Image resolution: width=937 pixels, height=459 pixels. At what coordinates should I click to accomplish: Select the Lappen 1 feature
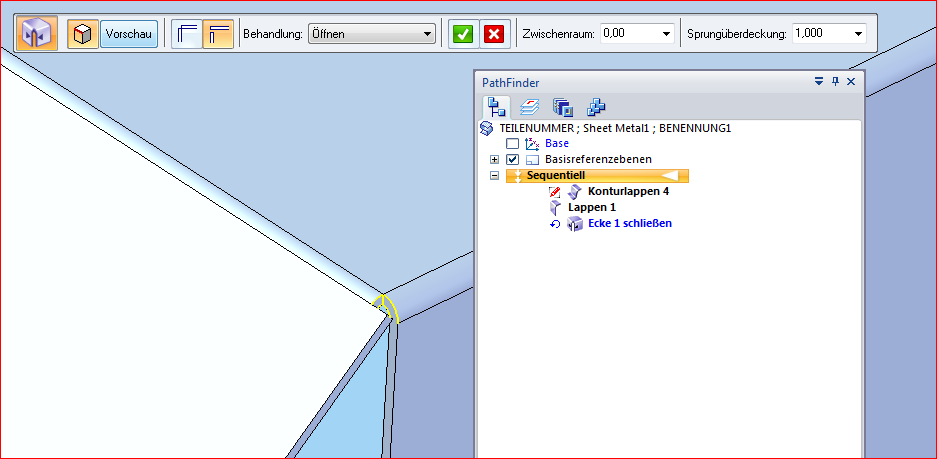tap(592, 207)
